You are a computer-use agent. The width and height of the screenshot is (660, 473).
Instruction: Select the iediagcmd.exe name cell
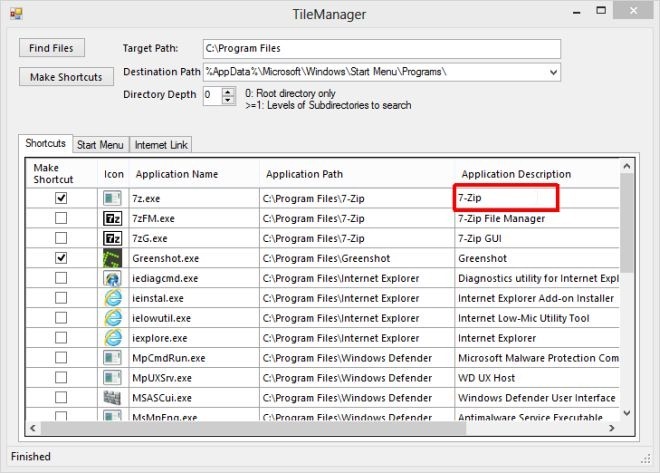click(x=194, y=278)
